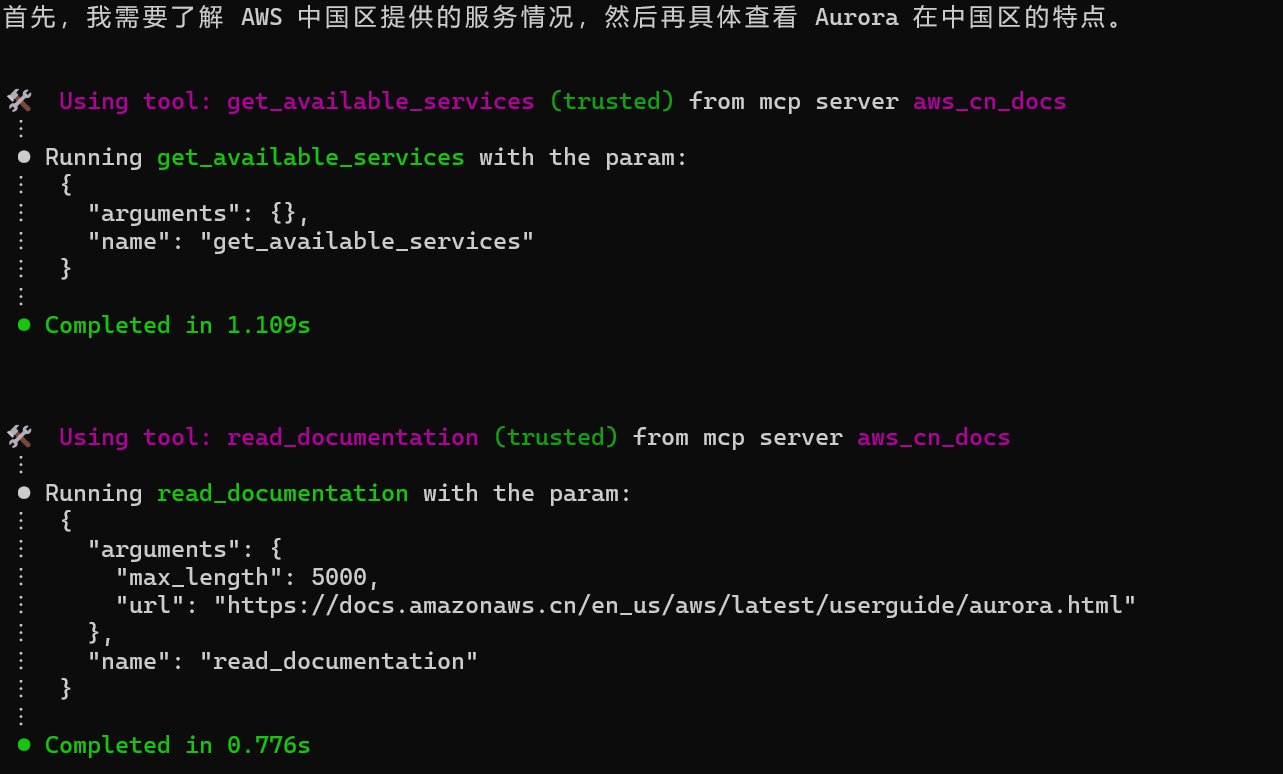Select the first aws_cn_docs server name
The height and width of the screenshot is (774, 1283).
tap(990, 101)
